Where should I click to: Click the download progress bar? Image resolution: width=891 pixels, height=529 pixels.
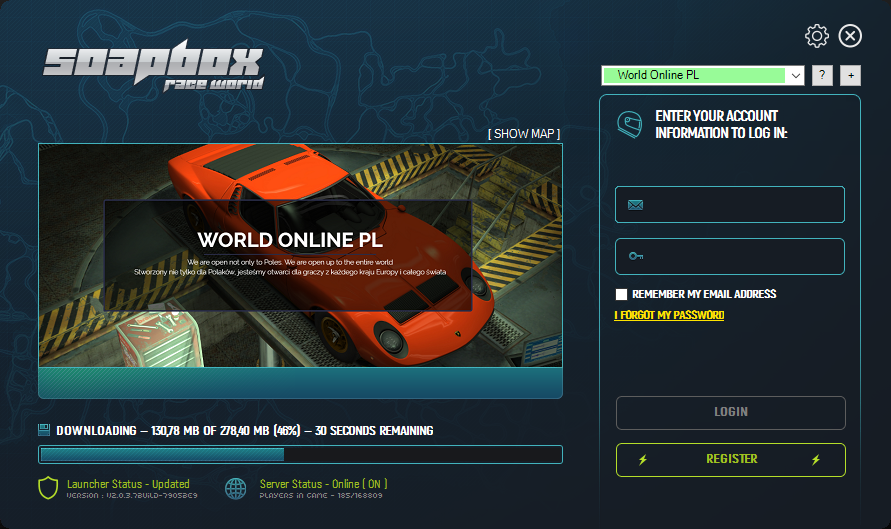301,455
